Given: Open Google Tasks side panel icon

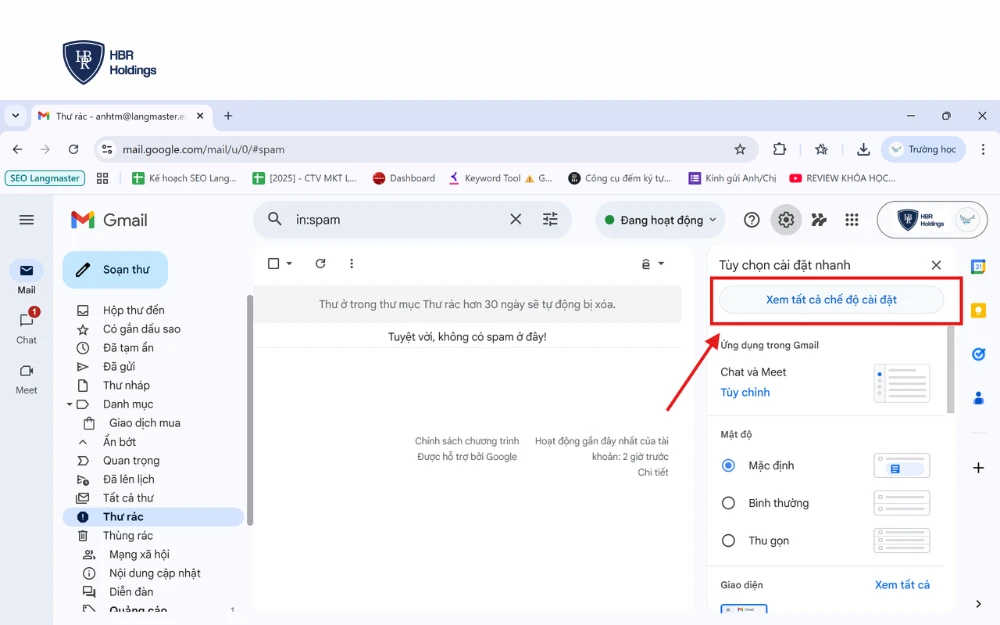Looking at the screenshot, I should click(978, 354).
